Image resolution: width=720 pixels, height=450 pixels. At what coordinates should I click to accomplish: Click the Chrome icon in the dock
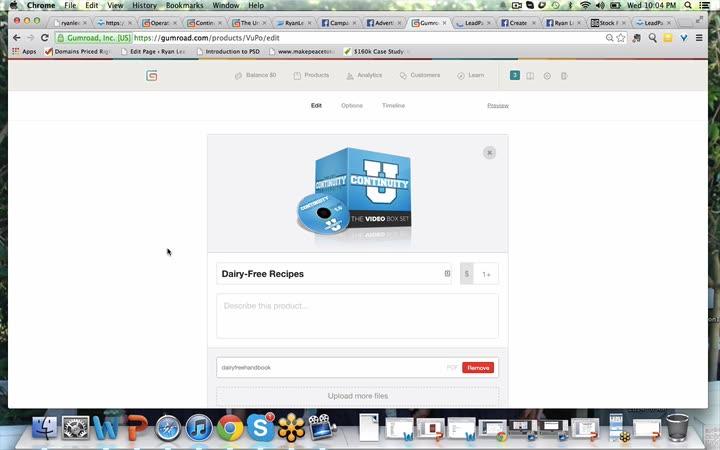pos(229,428)
